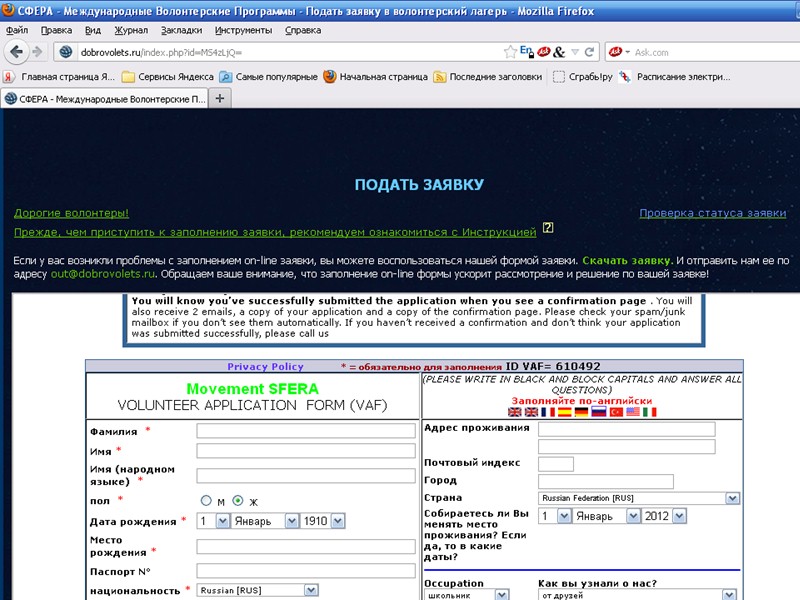Select the USA flag language
Screen dimensions: 800x600
[x=633, y=412]
